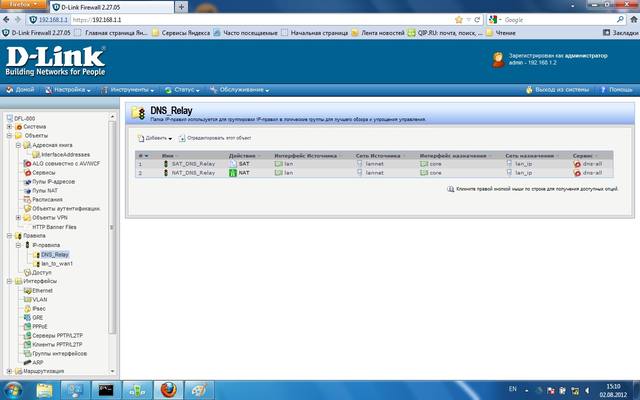640x400 pixels.
Task: Open Сервисы Яндекса bookmark
Action: click(x=181, y=33)
